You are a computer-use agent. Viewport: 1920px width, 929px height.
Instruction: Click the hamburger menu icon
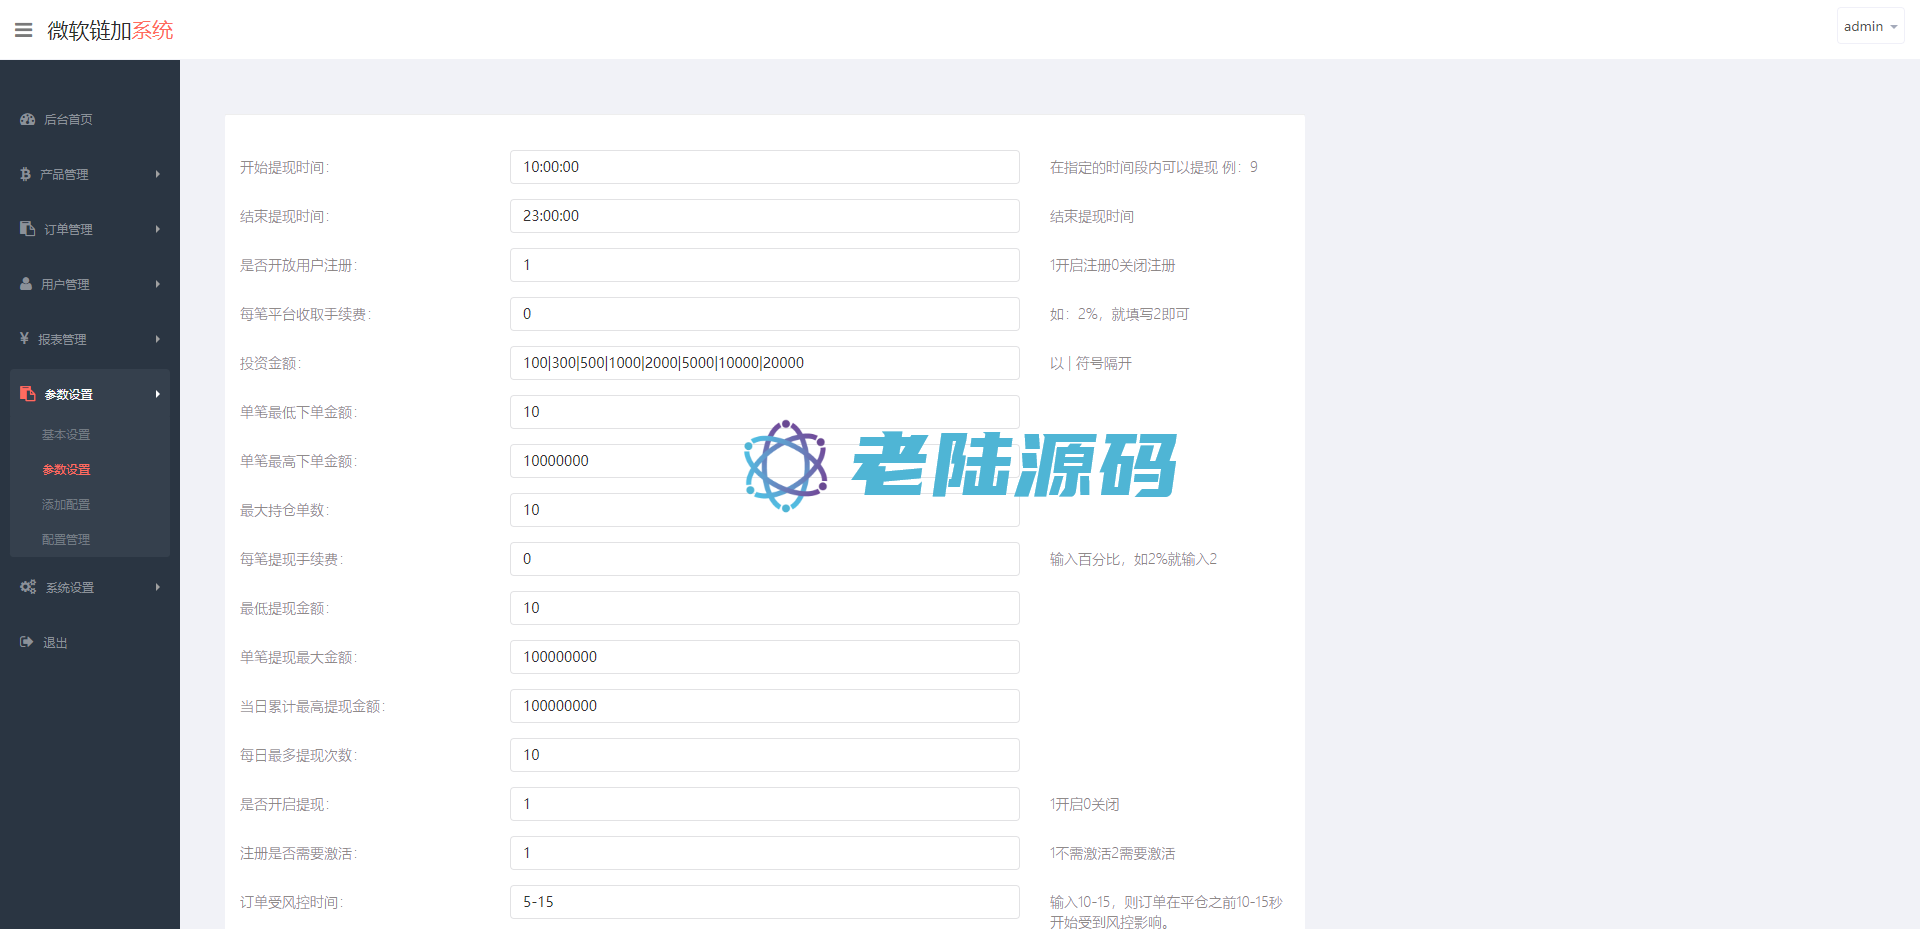point(23,30)
